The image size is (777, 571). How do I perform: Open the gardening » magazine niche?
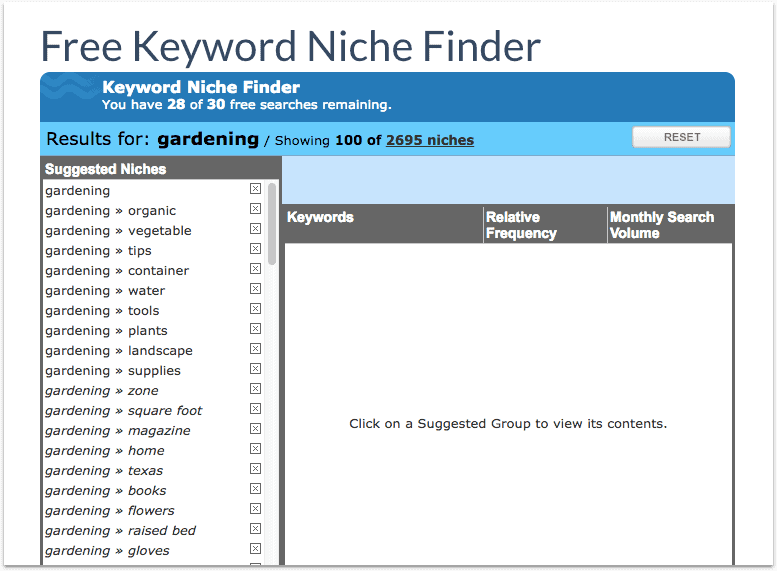pyautogui.click(x=117, y=431)
